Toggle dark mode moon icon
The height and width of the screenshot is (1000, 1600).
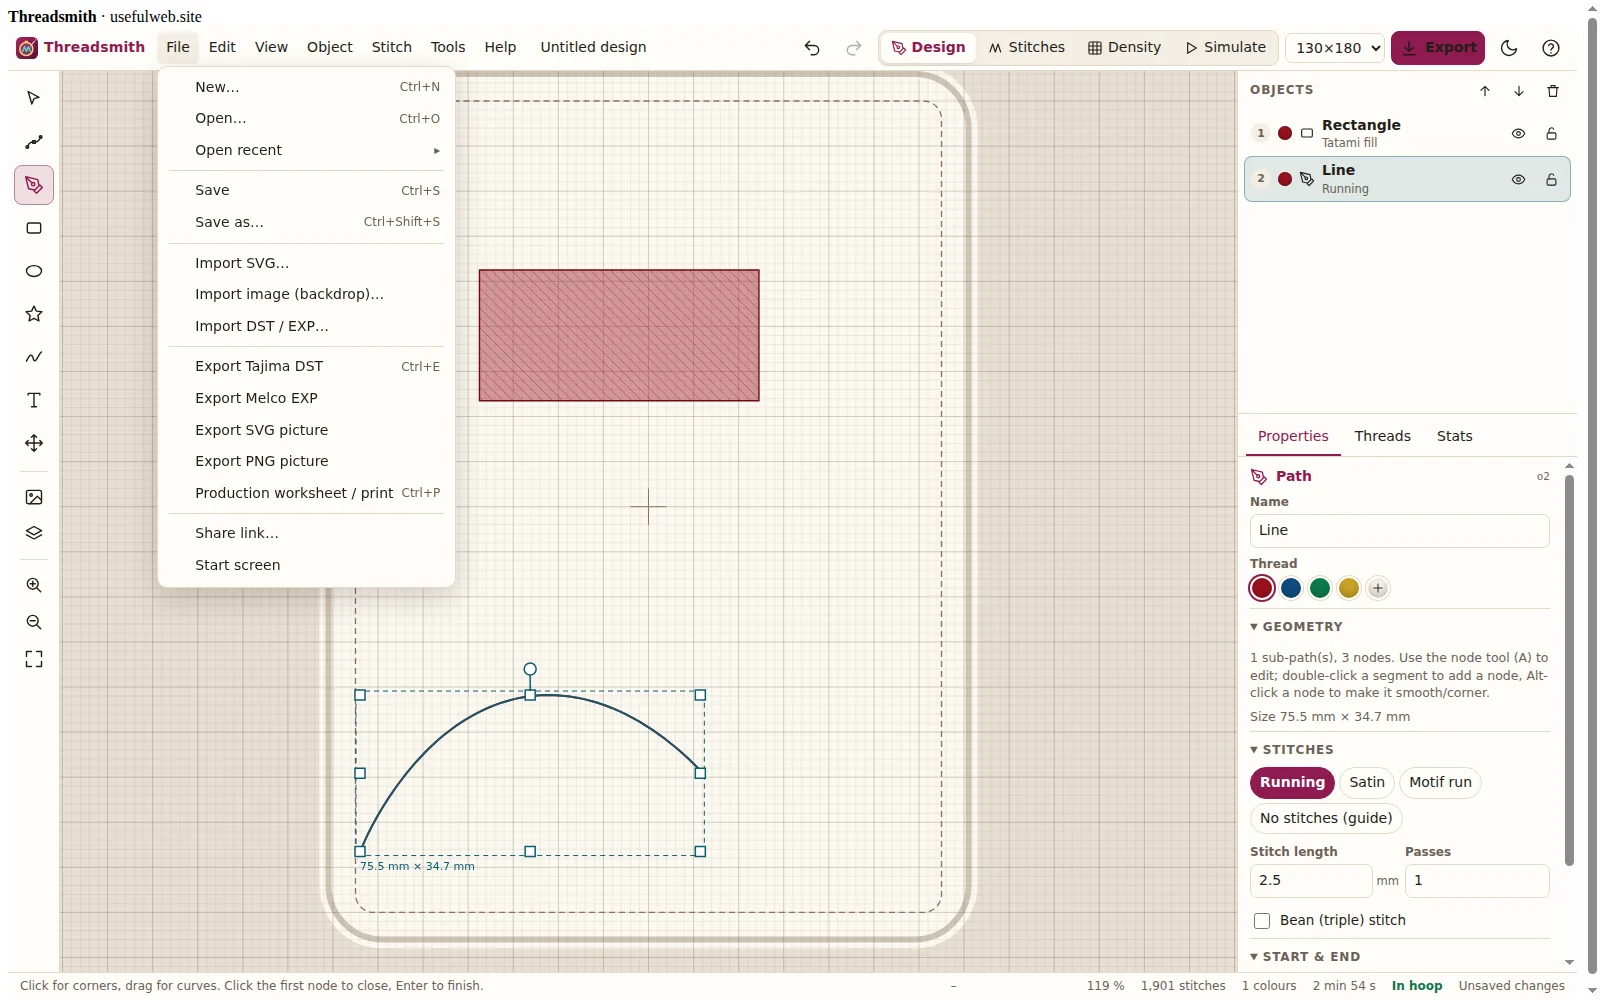1510,48
